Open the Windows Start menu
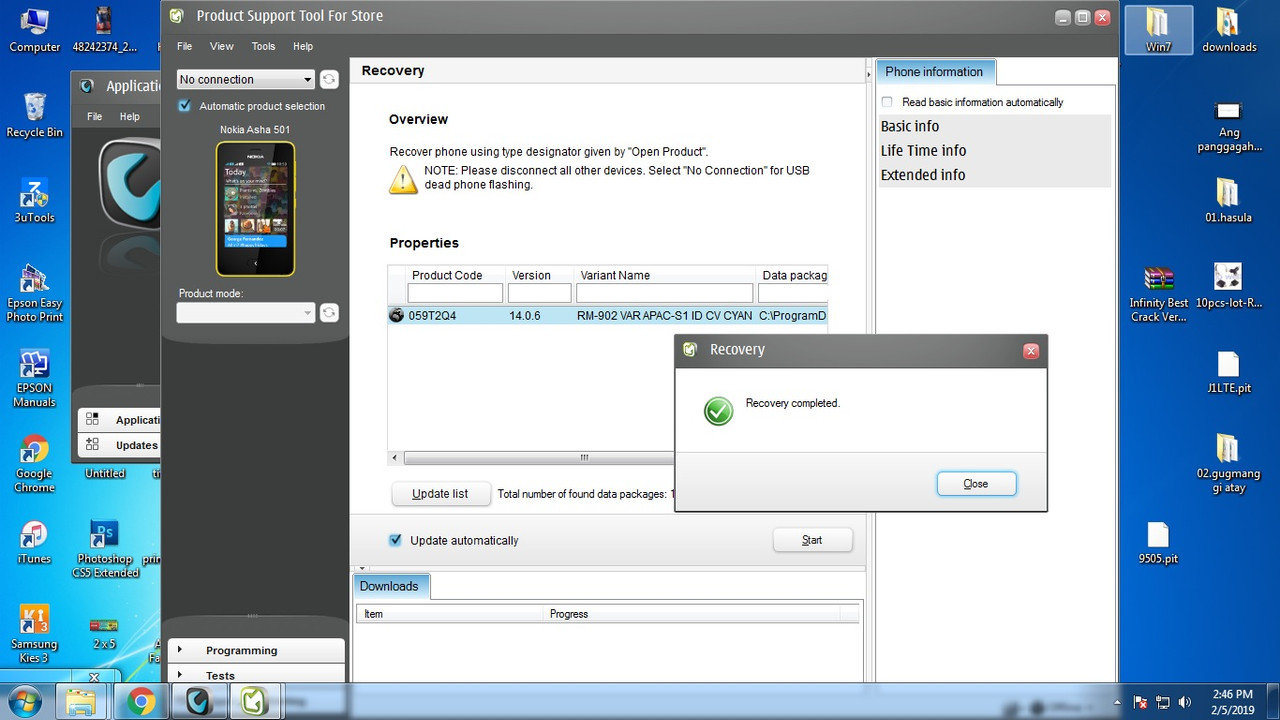1280x720 pixels. [x=24, y=700]
